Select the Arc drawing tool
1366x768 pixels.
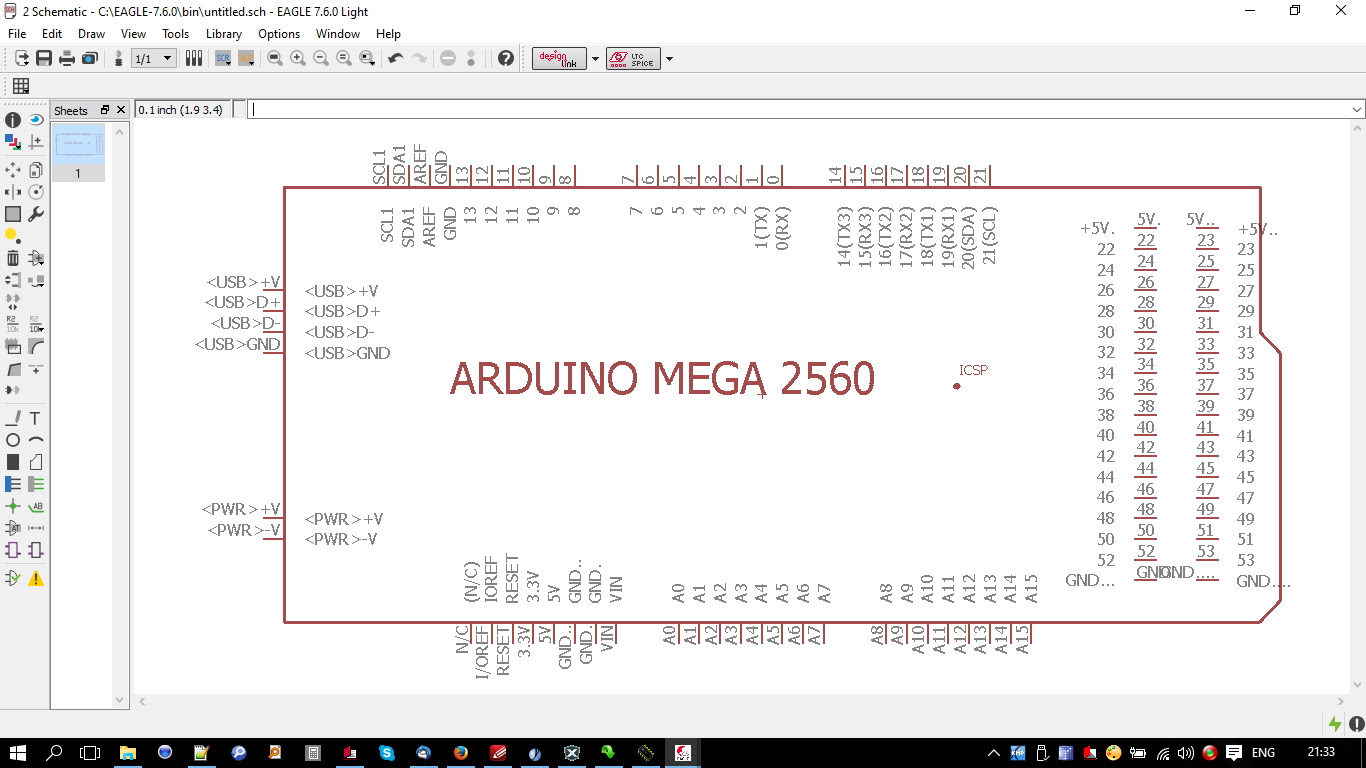point(36,440)
